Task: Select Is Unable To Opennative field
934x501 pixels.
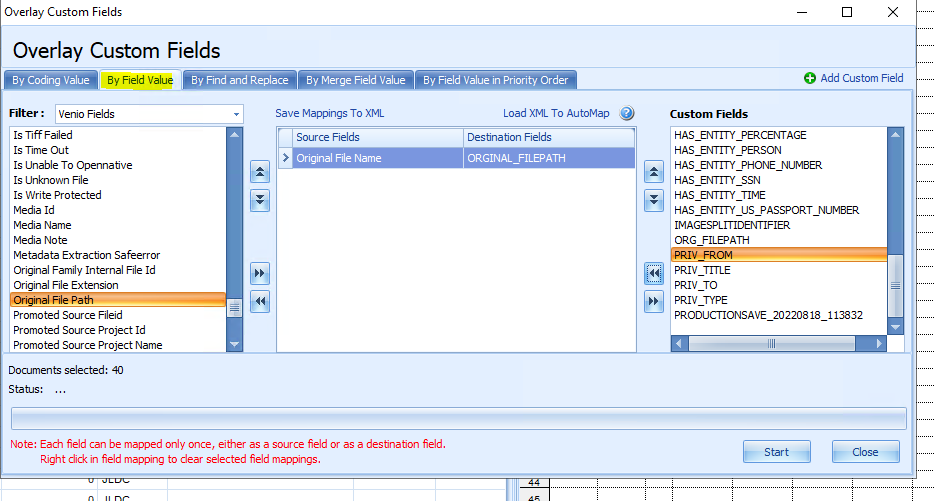Action: click(x=118, y=165)
